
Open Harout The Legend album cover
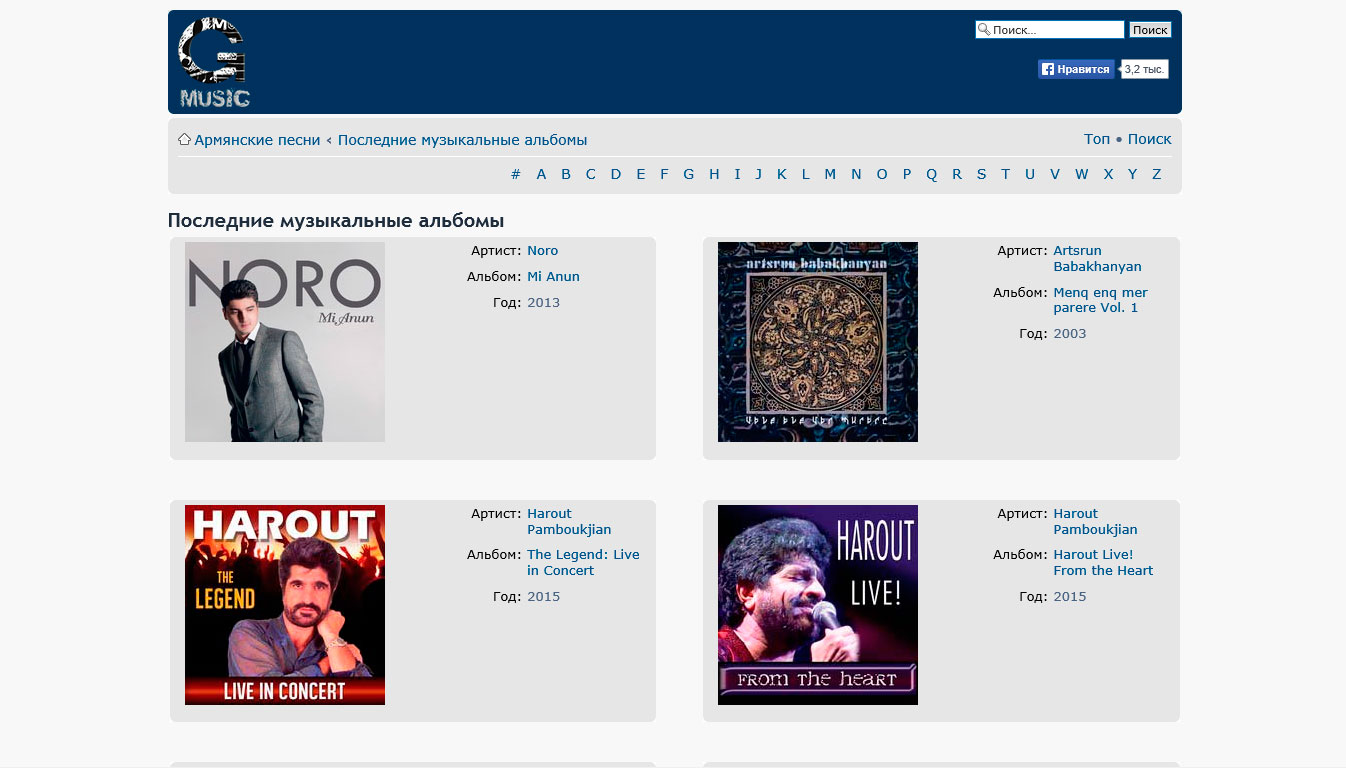(x=285, y=605)
